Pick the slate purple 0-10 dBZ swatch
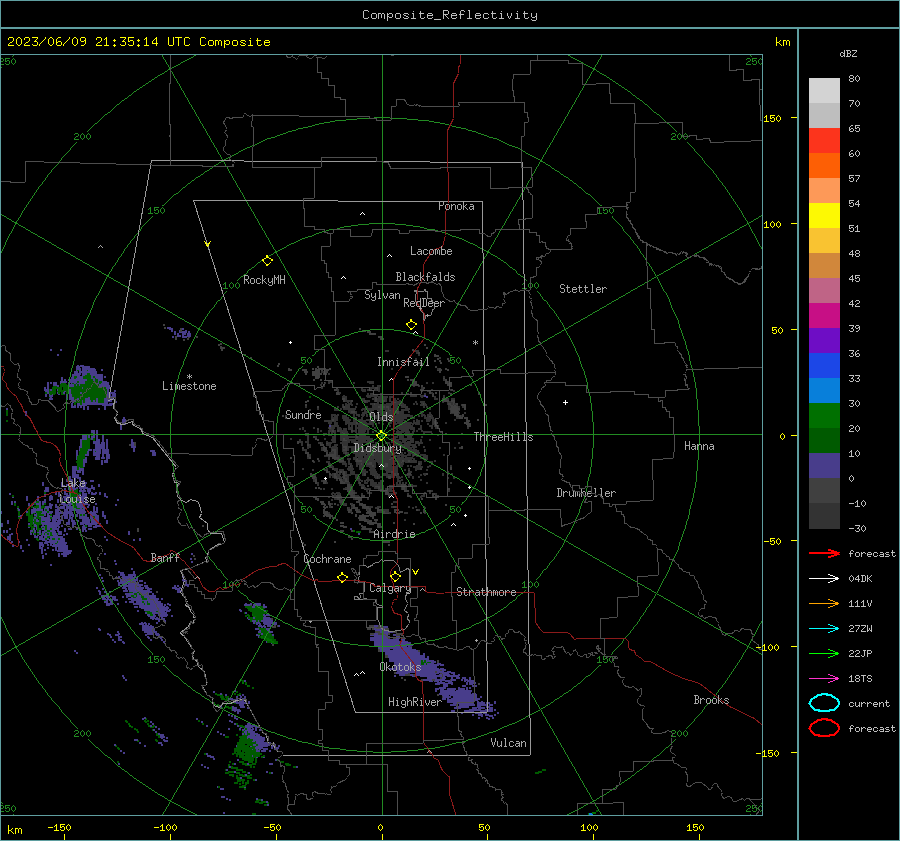This screenshot has width=900, height=841. pyautogui.click(x=824, y=466)
